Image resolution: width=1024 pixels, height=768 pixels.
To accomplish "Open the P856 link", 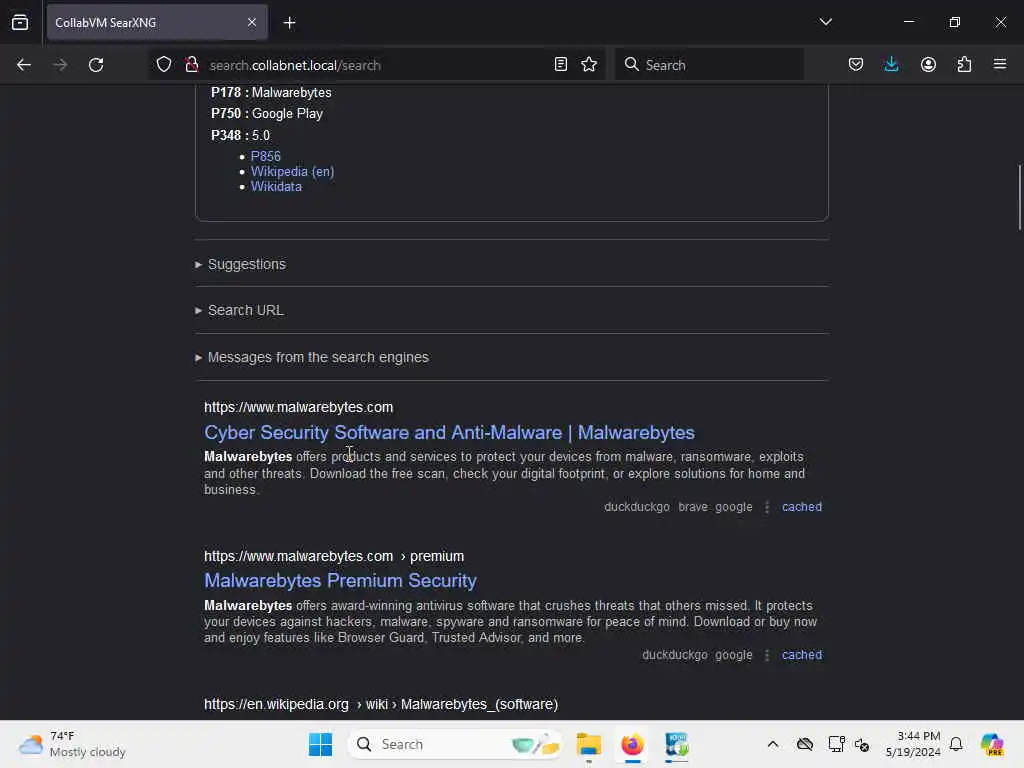I will tap(266, 156).
